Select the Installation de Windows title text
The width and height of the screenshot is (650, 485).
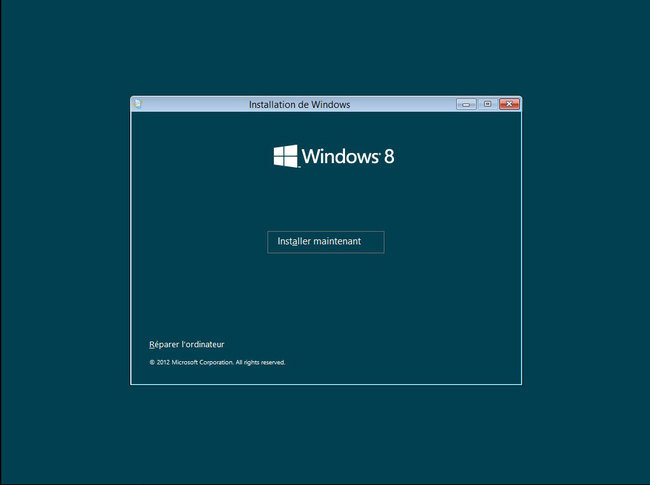(299, 104)
